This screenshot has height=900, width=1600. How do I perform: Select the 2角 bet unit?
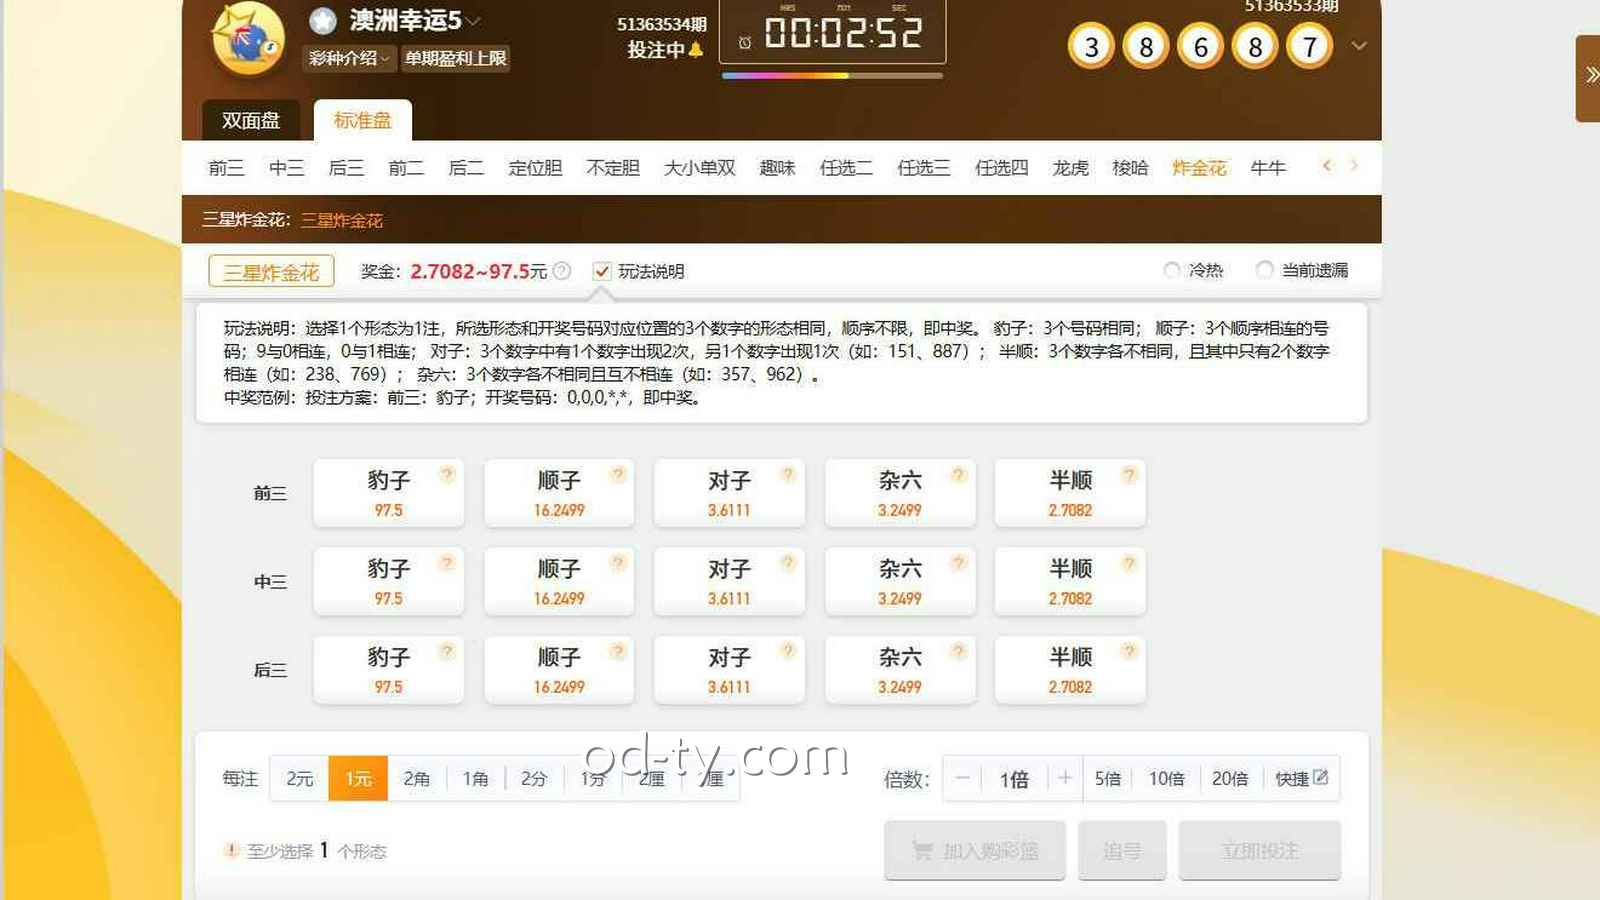click(417, 778)
